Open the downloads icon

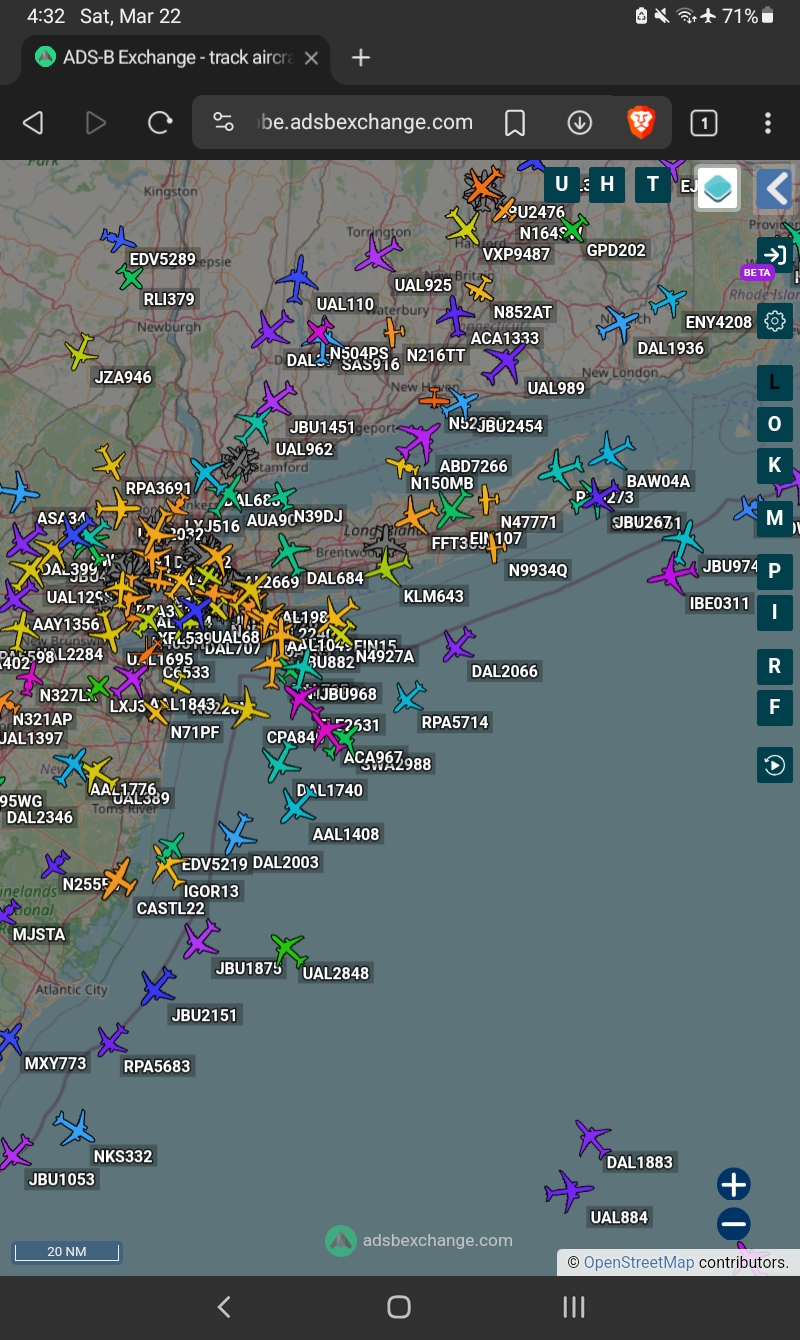pyautogui.click(x=580, y=122)
